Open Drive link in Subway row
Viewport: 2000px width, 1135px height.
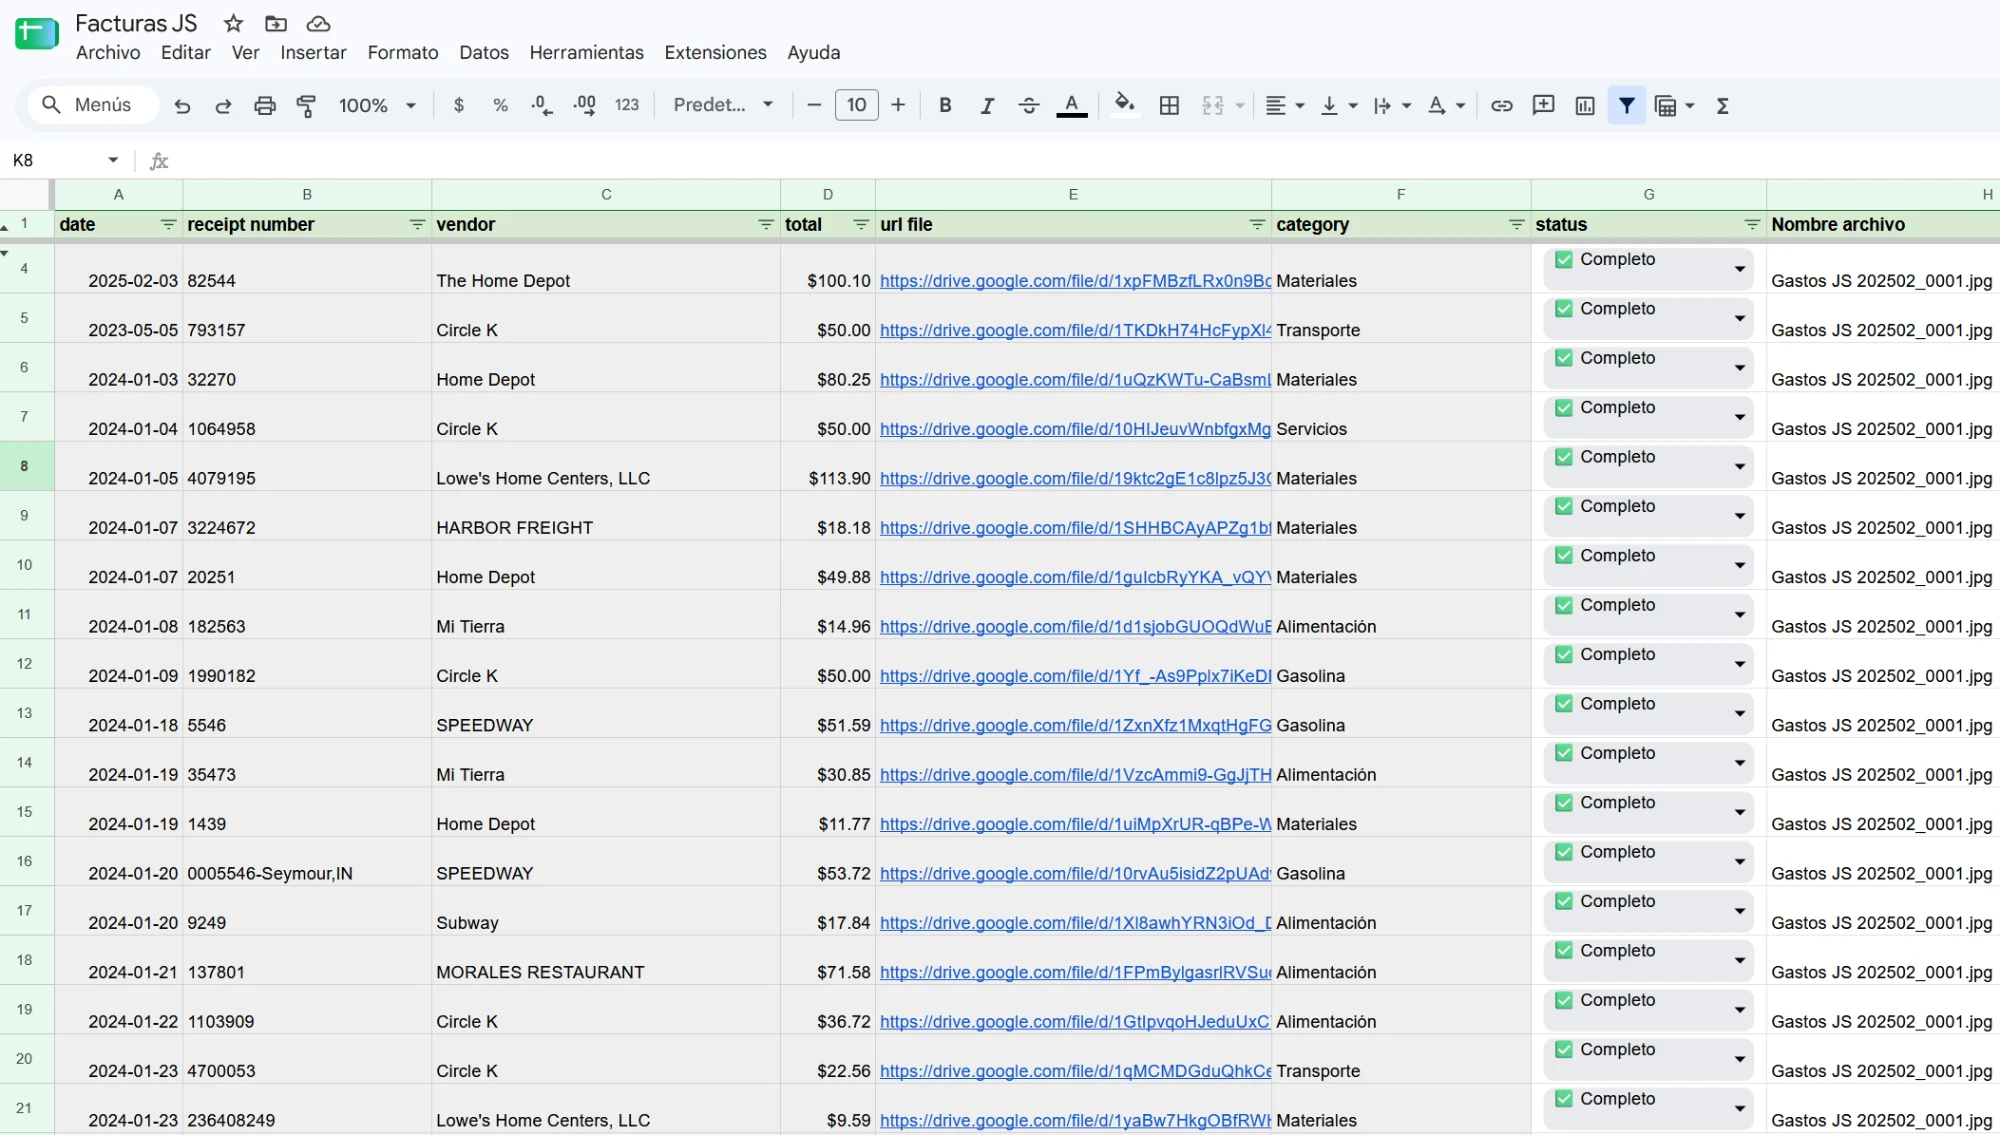coord(1075,923)
